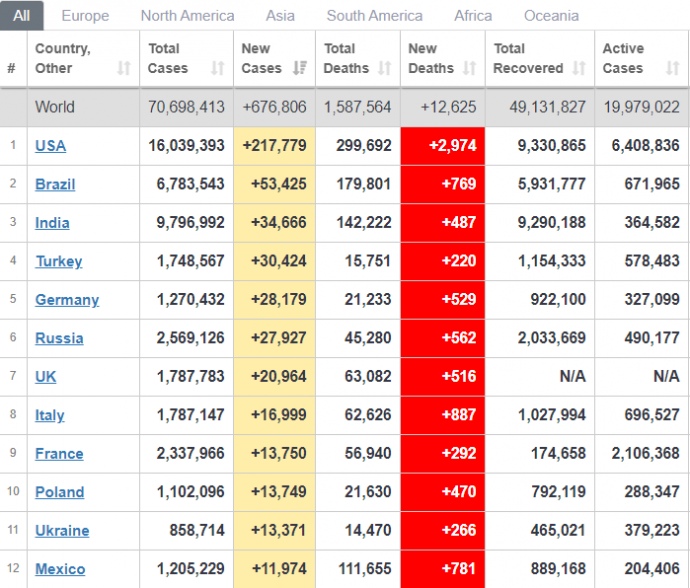Show South America countries tab
The height and width of the screenshot is (588, 690).
click(374, 16)
